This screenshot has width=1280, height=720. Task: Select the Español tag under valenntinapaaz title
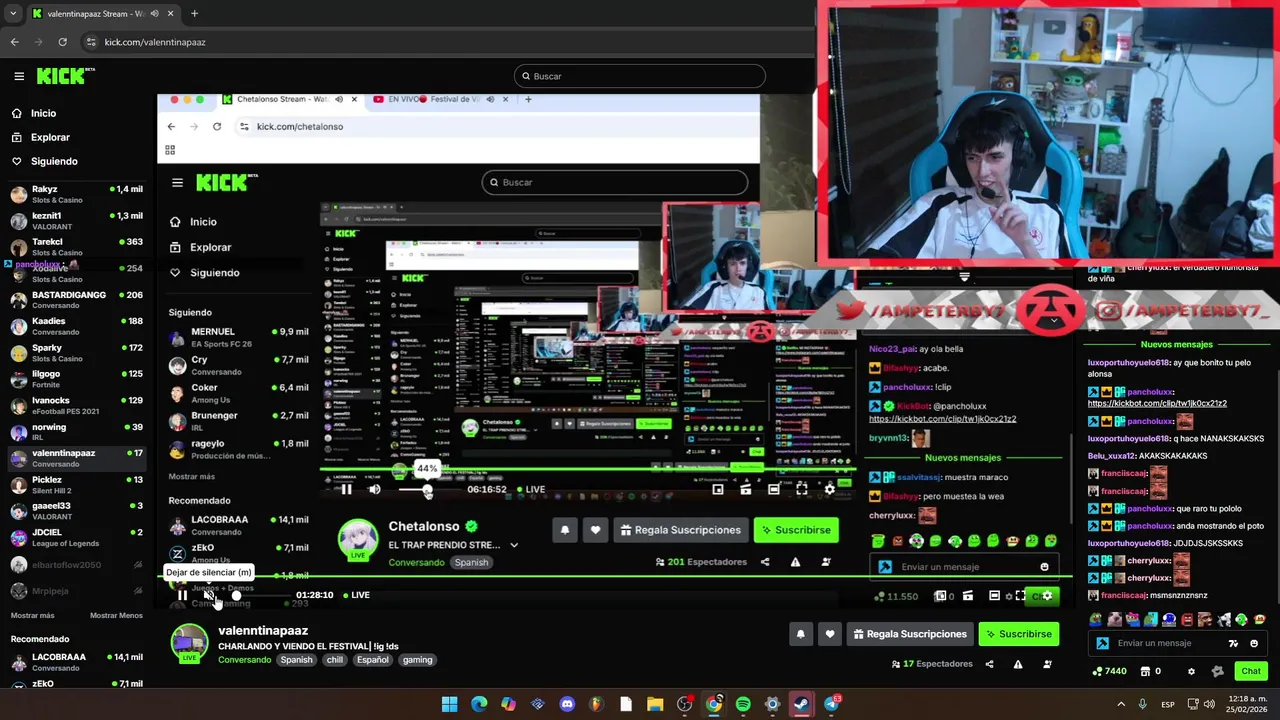click(373, 660)
